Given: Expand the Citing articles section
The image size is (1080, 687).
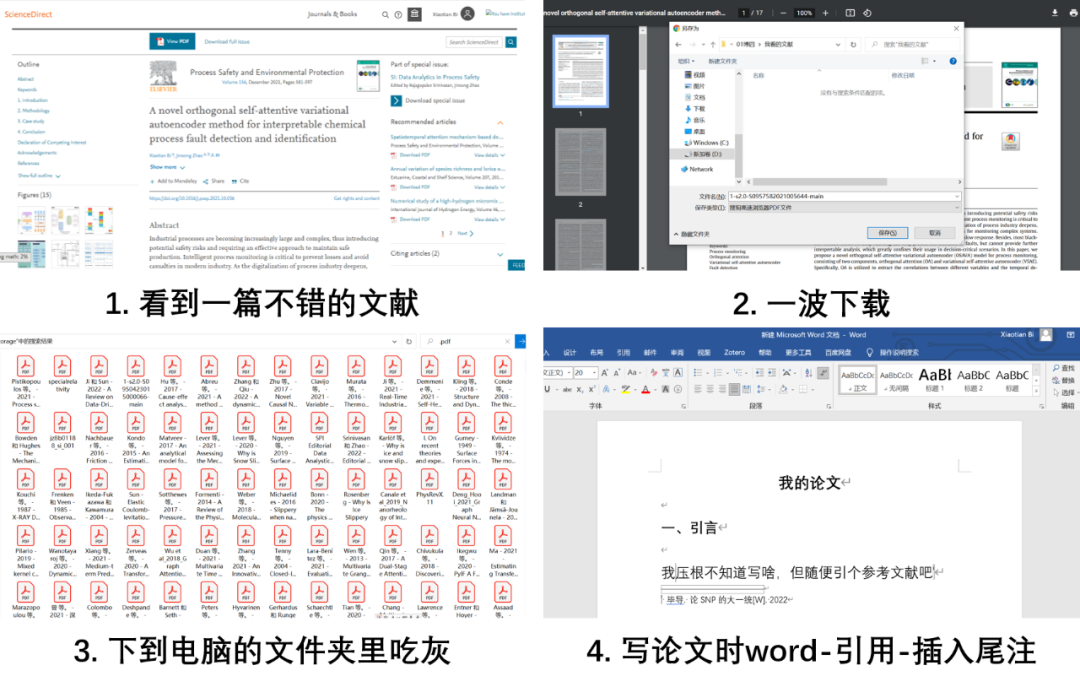Looking at the screenshot, I should (500, 254).
